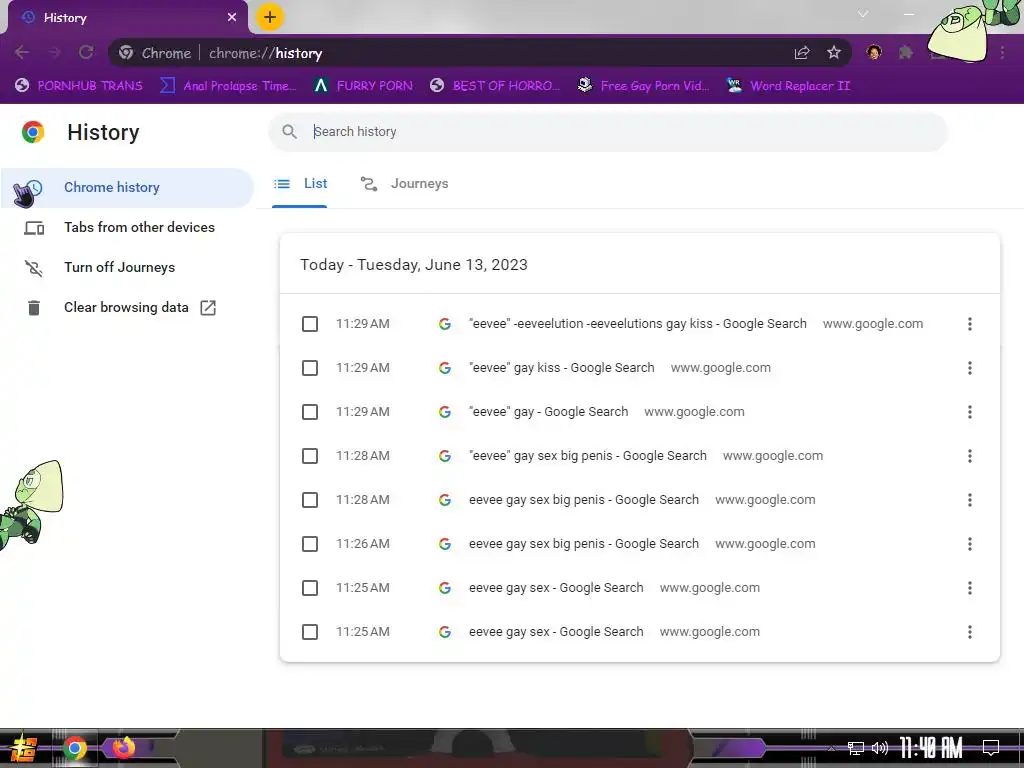Click the magnifier icon in Search history
Screen dimensions: 1024x768
pos(289,131)
